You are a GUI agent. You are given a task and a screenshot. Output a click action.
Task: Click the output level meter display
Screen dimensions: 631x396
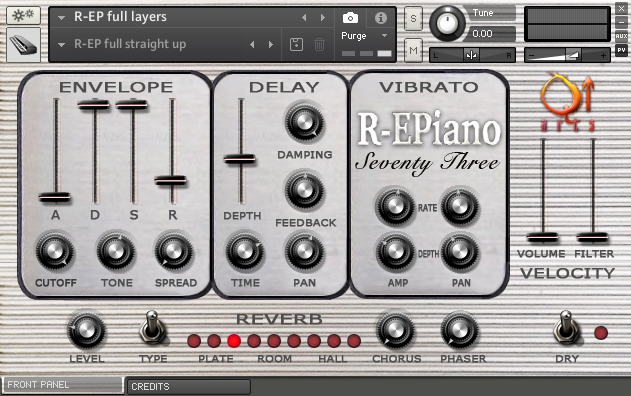click(x=567, y=24)
